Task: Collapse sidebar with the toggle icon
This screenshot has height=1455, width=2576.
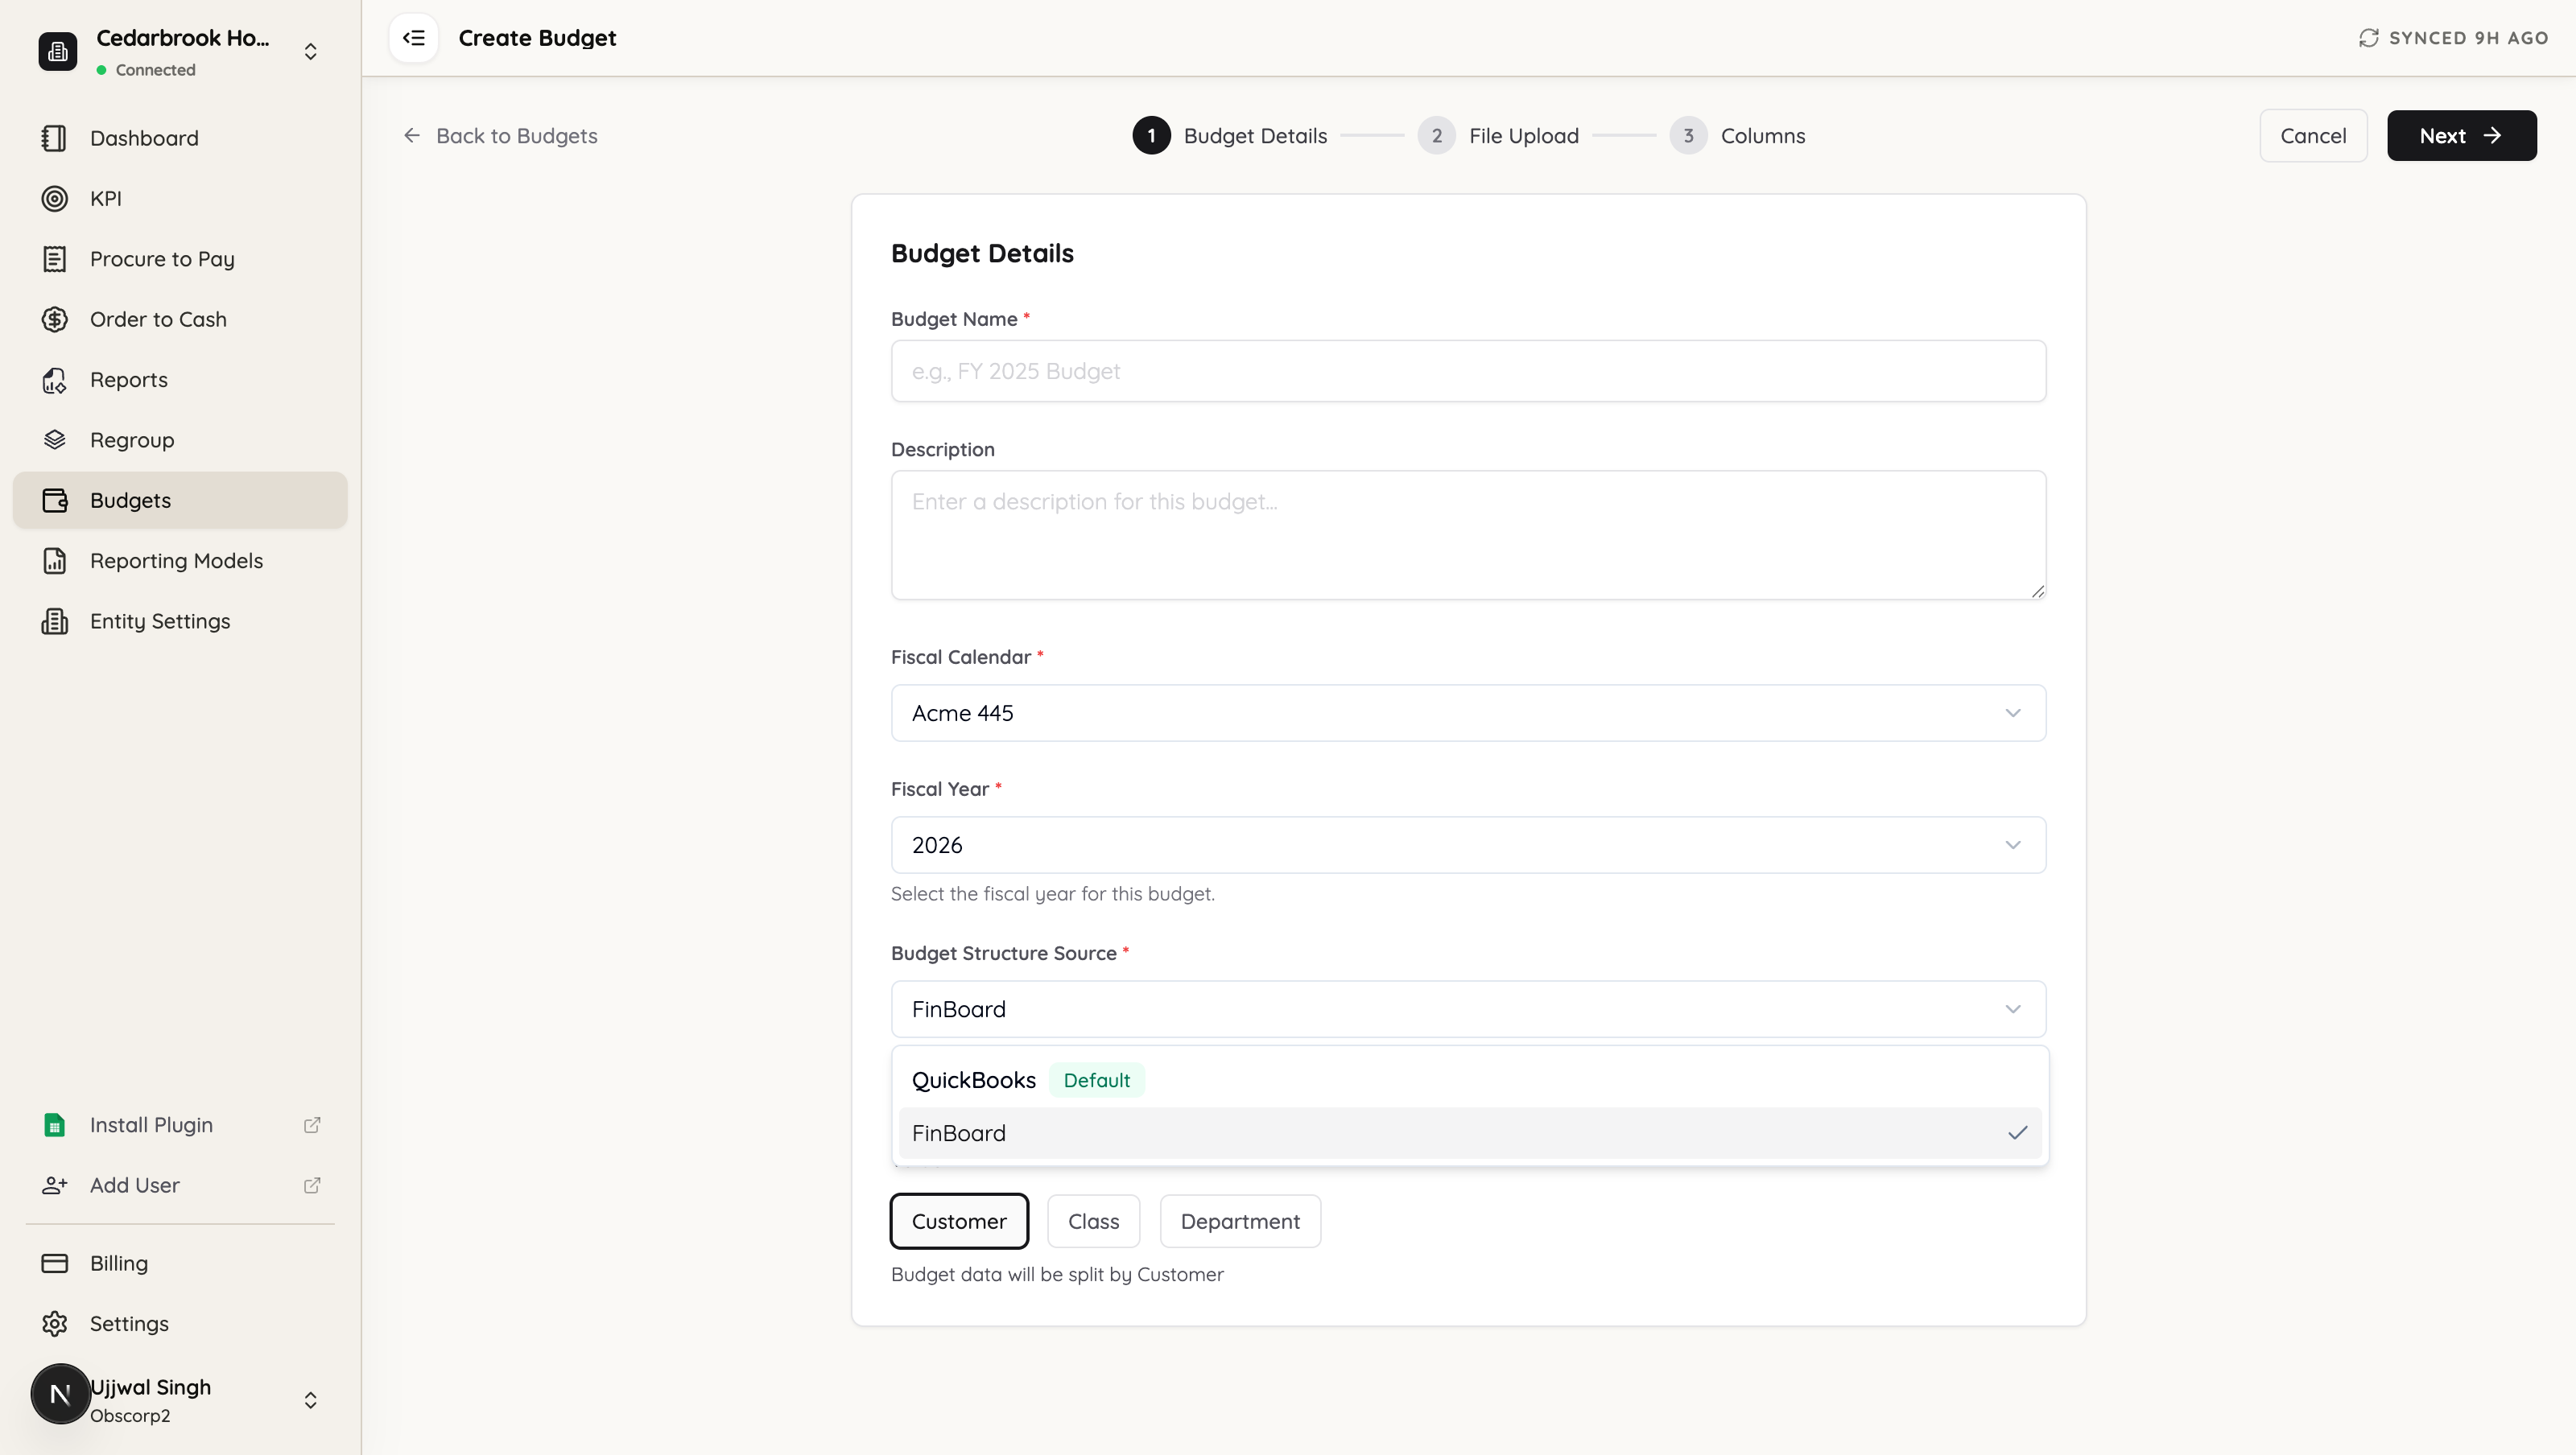Action: [414, 38]
